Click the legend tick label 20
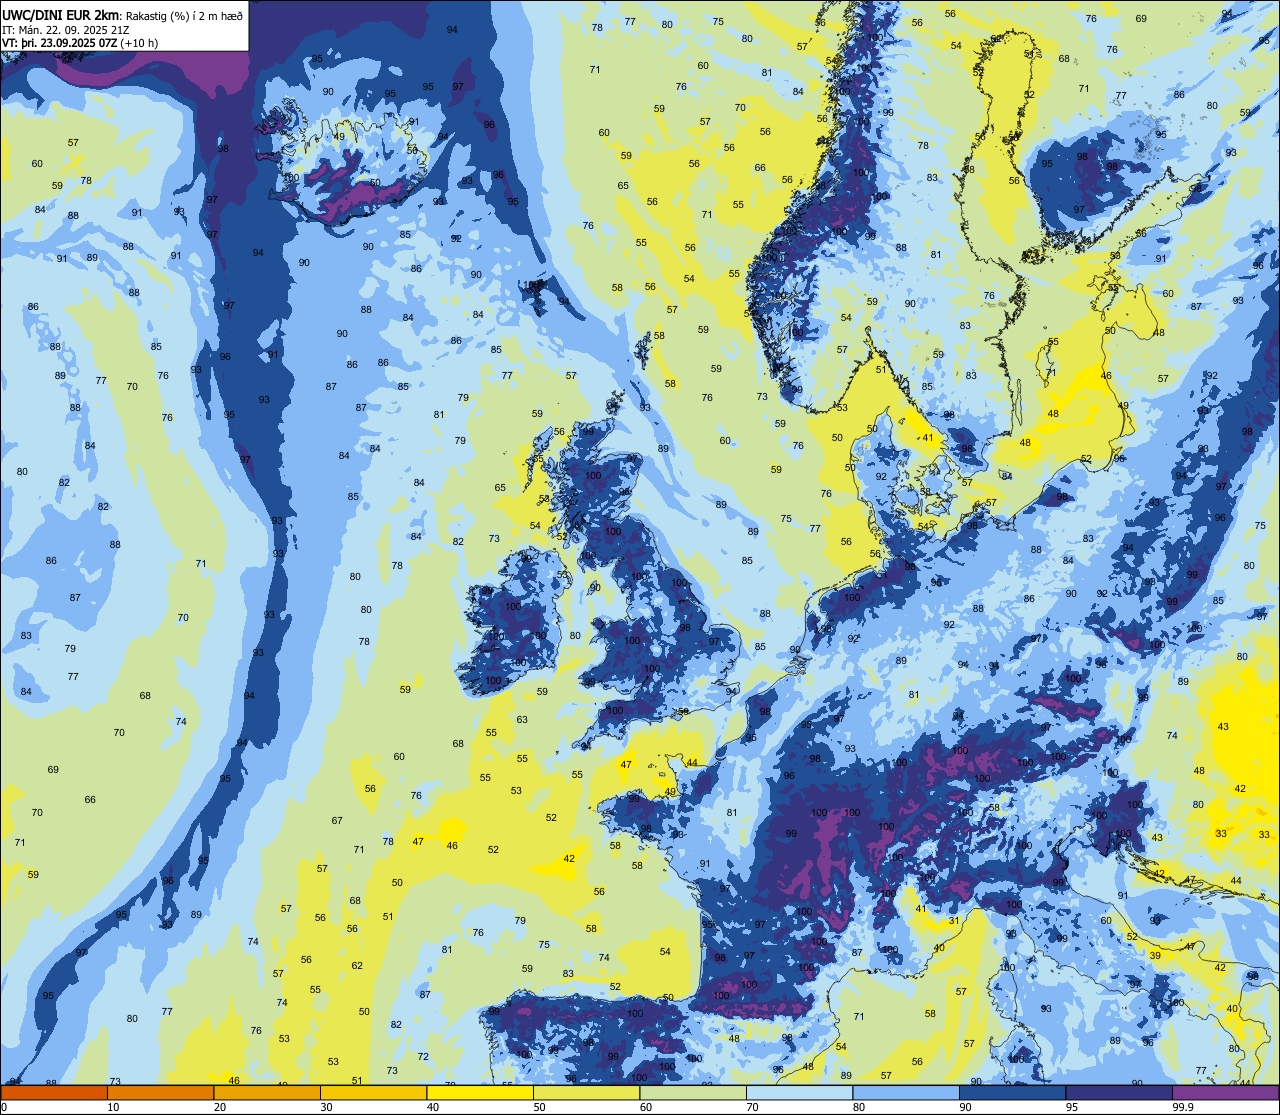The width and height of the screenshot is (1280, 1115). click(x=220, y=1107)
